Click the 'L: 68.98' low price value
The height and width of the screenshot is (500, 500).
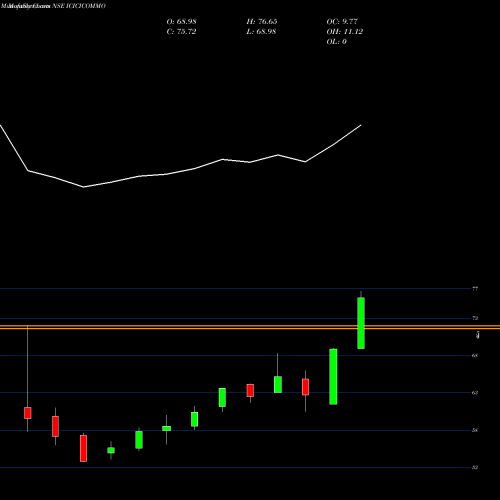coord(261,32)
